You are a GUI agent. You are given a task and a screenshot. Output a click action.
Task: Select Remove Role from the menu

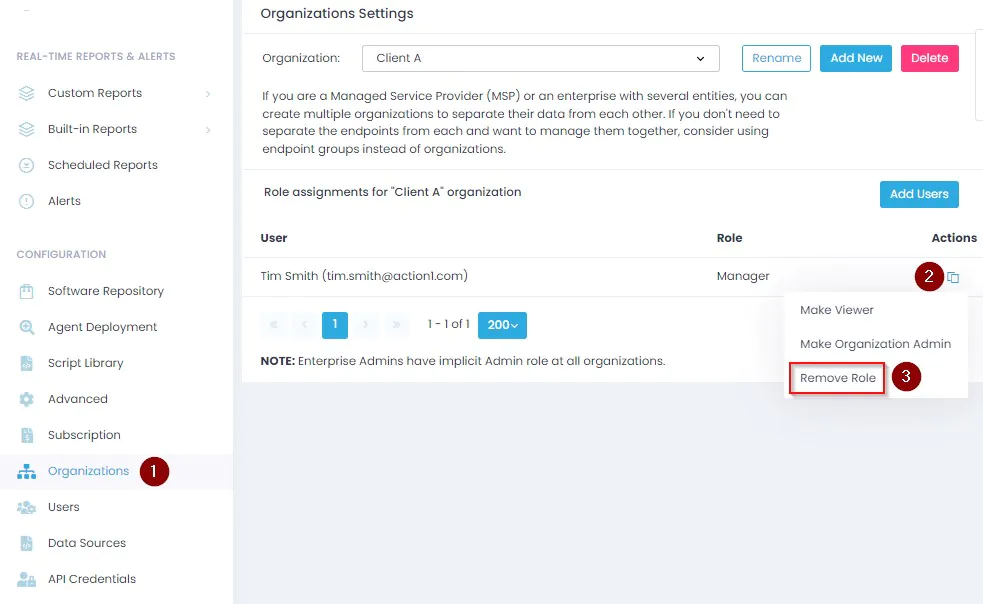(x=838, y=378)
